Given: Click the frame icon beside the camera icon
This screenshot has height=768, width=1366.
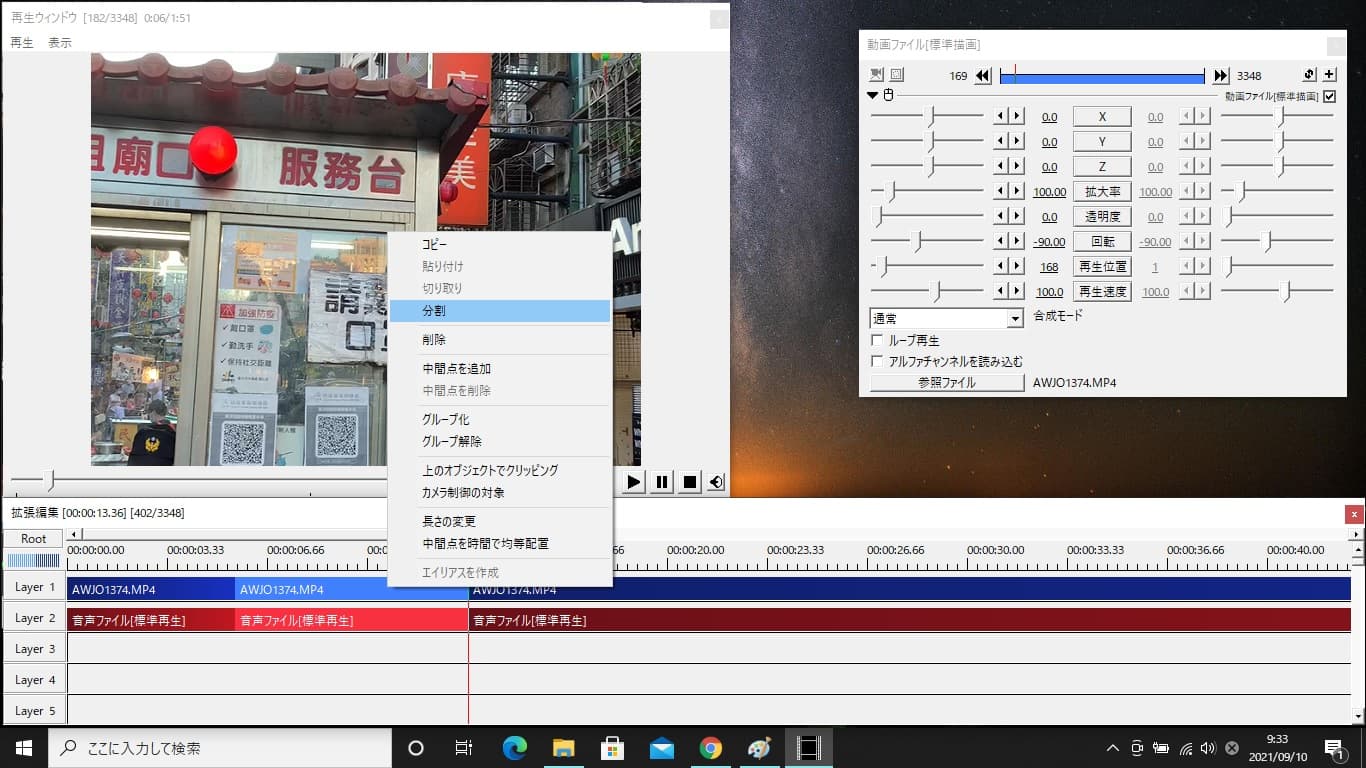Looking at the screenshot, I should click(x=897, y=75).
